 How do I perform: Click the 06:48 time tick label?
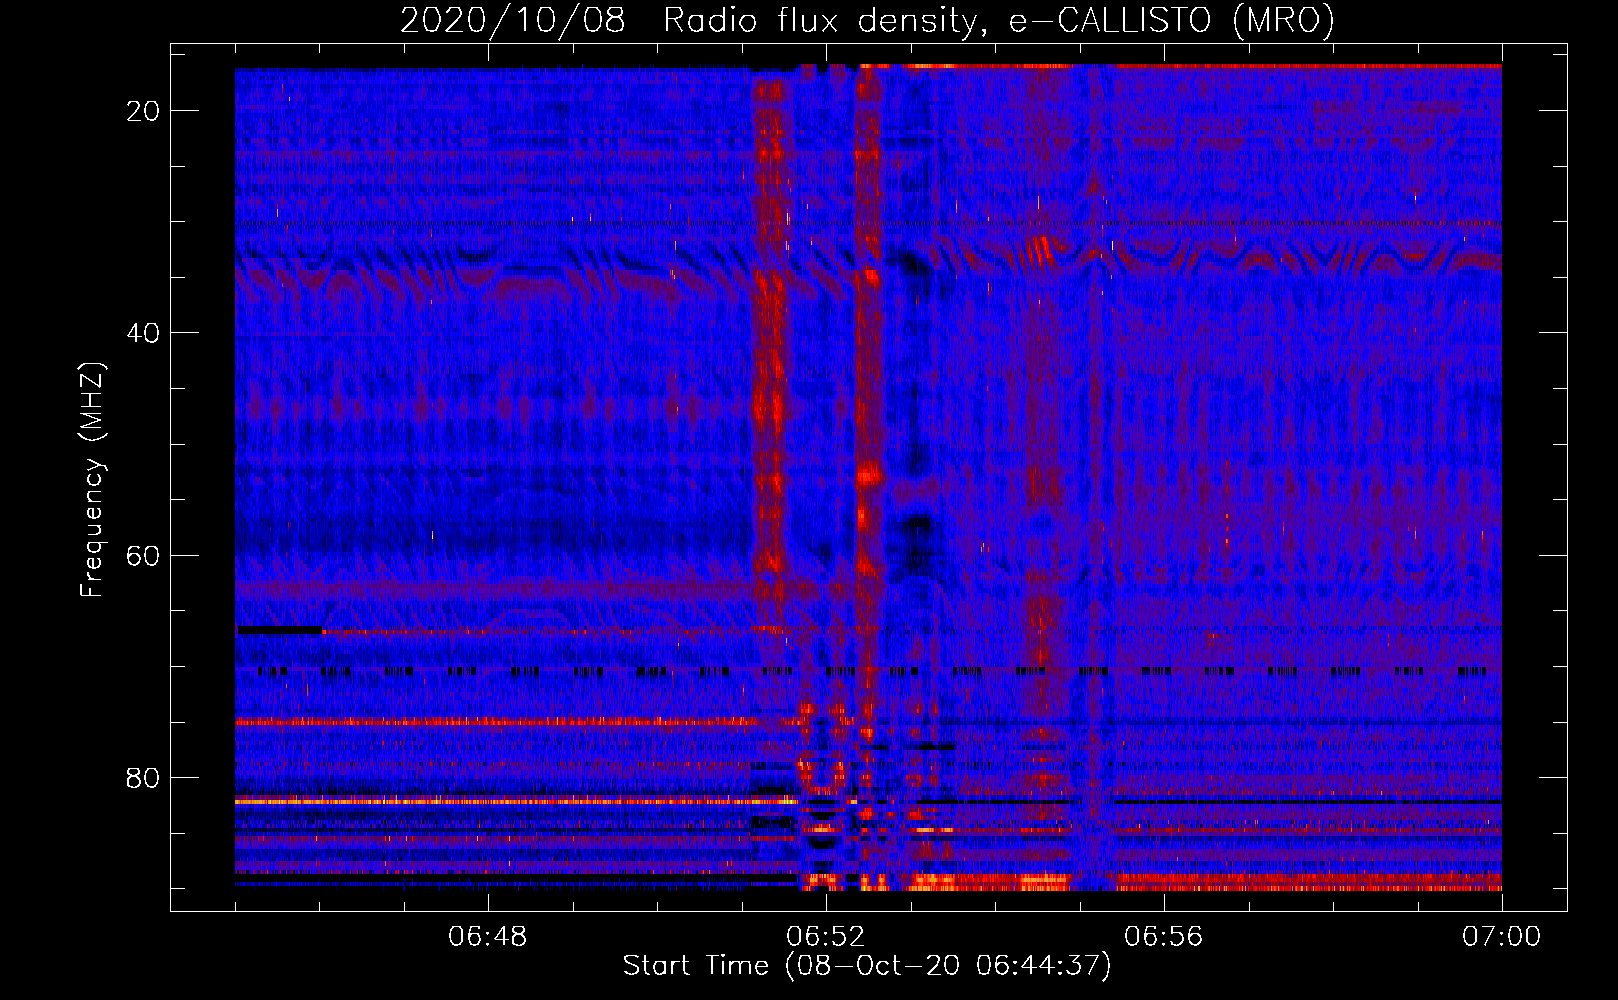(x=488, y=937)
